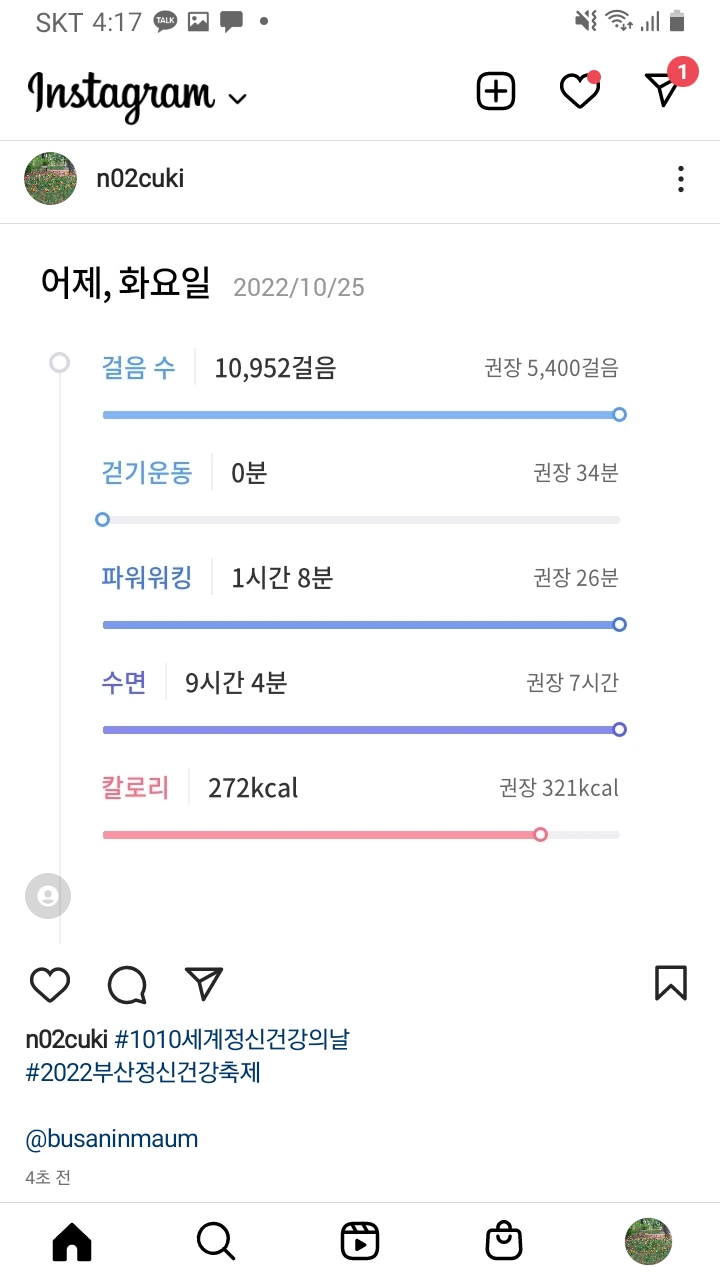The image size is (720, 1280).
Task: Tap the tagged people icon on photo
Action: click(x=48, y=896)
